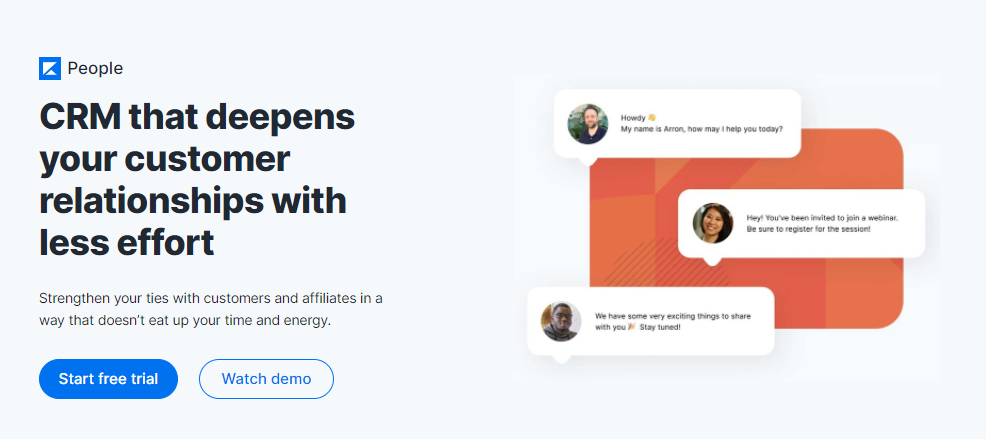Open the Howdy chat bubble from Arron
986x439 pixels.
pos(677,124)
